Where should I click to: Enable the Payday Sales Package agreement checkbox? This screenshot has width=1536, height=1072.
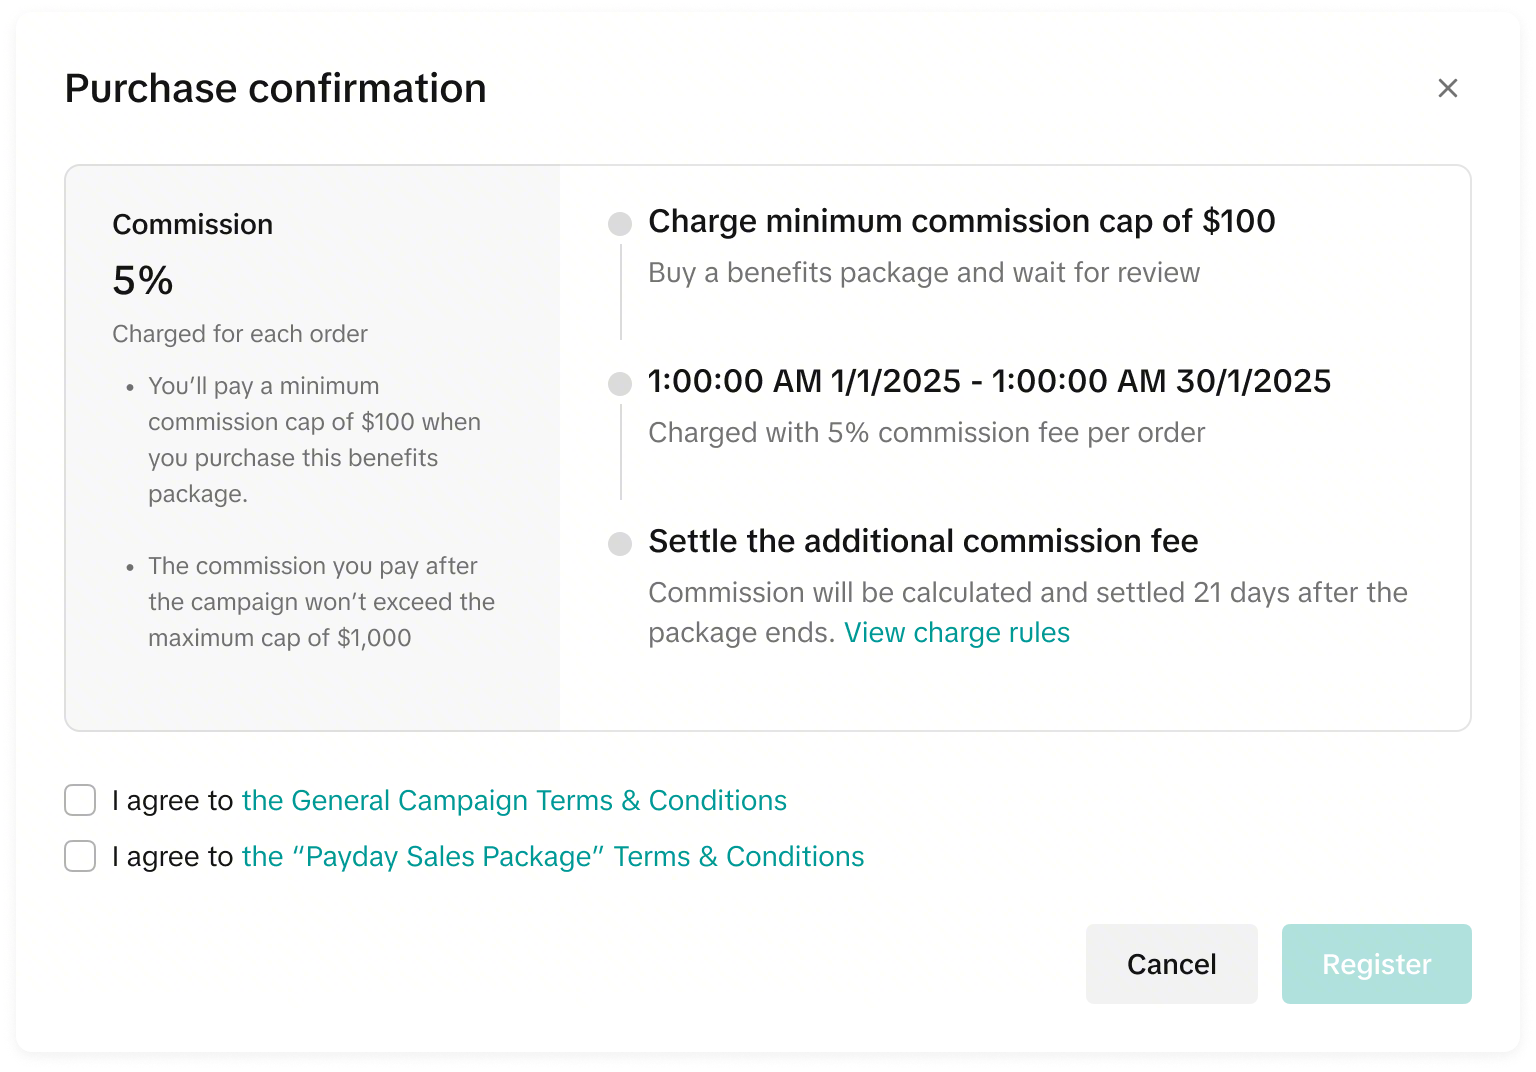pos(80,856)
